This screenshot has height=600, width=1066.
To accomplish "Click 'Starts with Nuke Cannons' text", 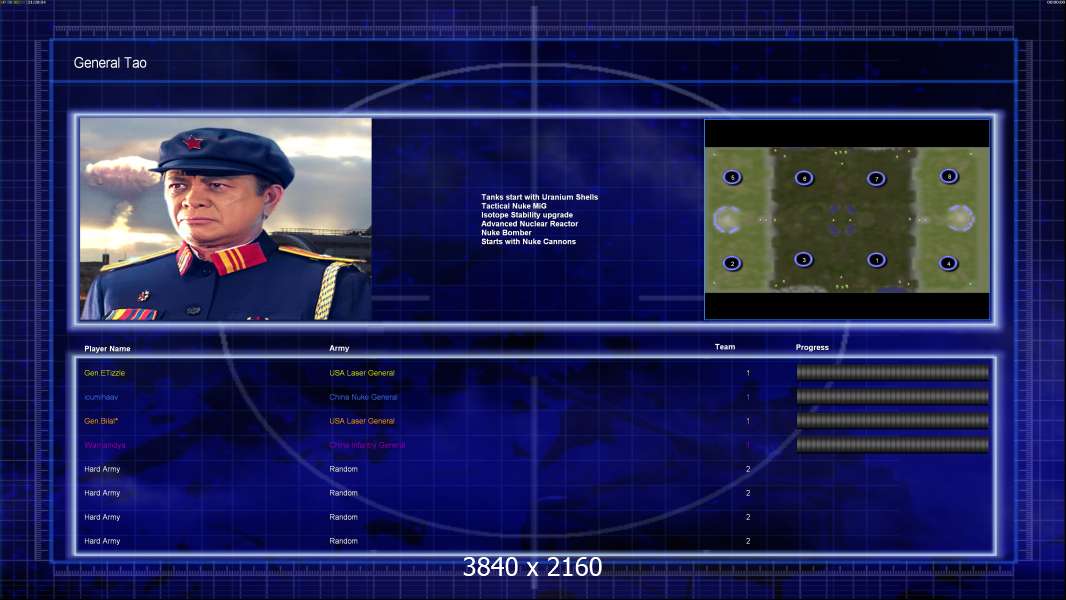I will coord(528,241).
